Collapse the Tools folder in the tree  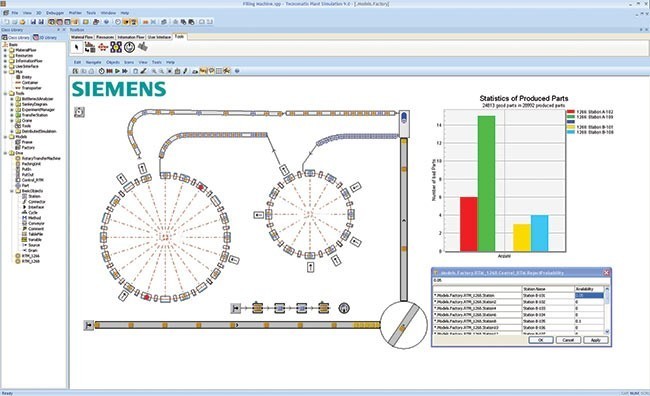pos(5,94)
